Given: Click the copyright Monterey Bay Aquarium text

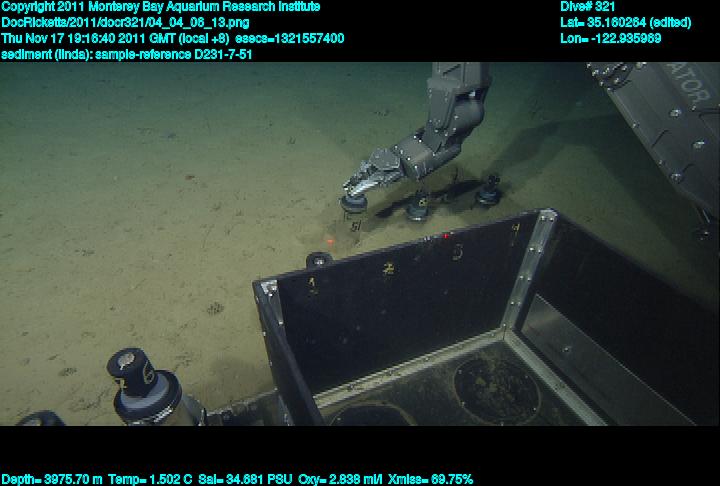Looking at the screenshot, I should (x=160, y=6).
